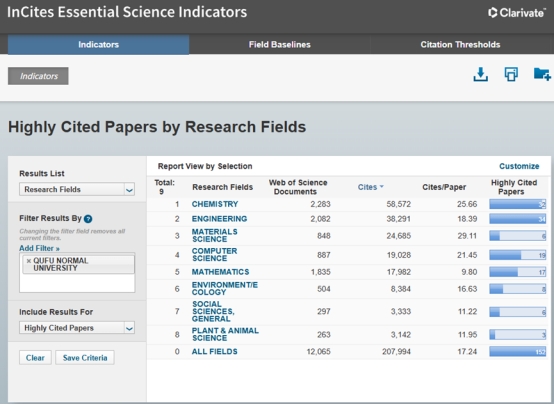
Task: Click Computer Science documents value 887
Action: click(x=324, y=255)
